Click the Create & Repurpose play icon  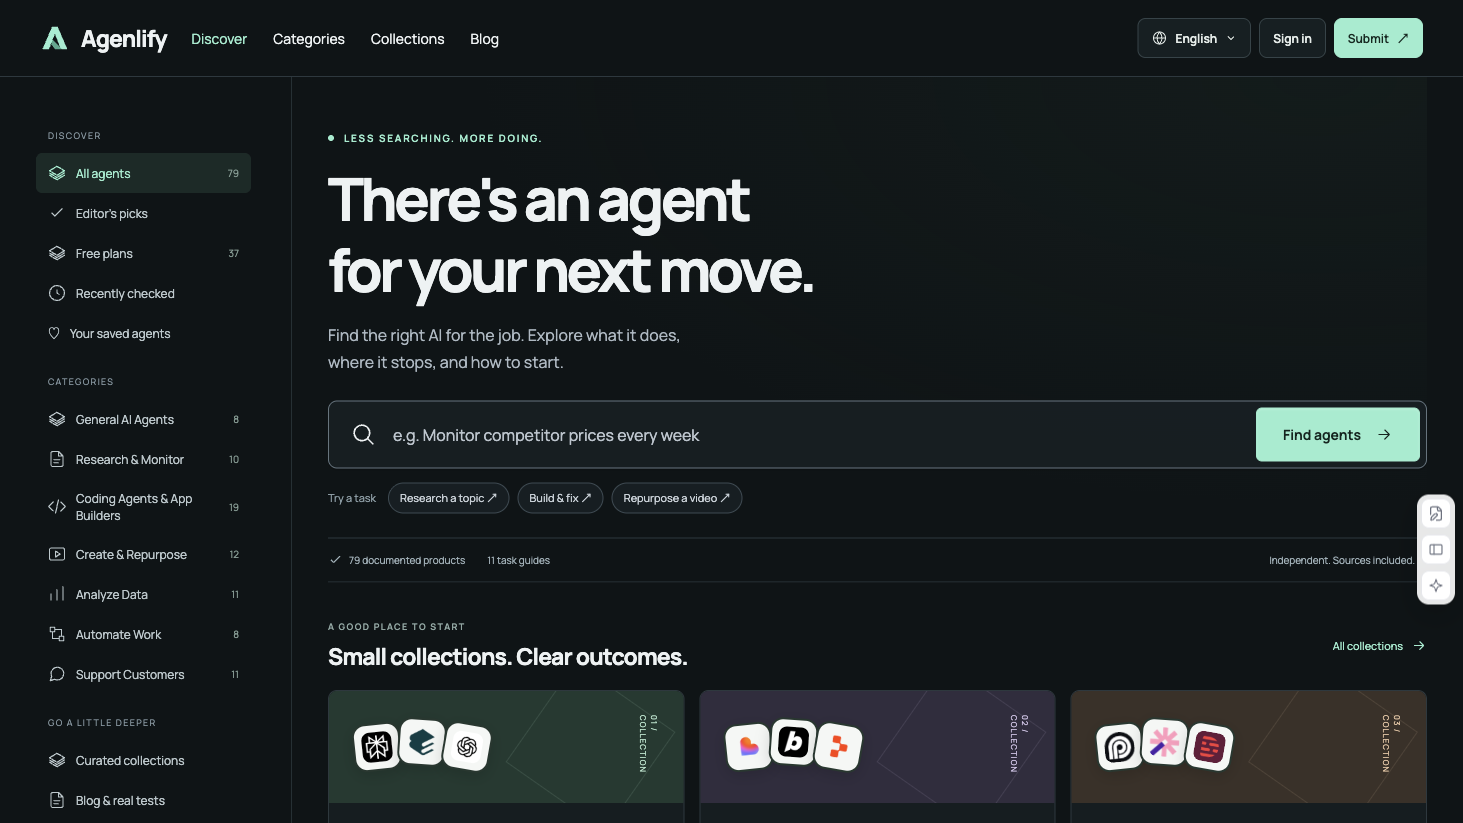point(57,554)
